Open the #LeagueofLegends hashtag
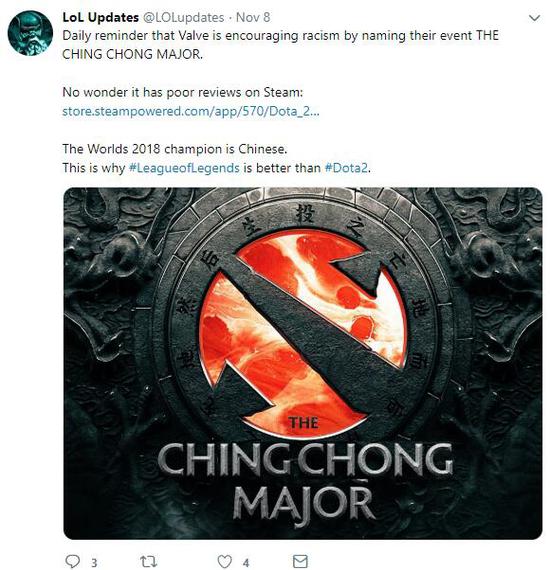The height and width of the screenshot is (570, 550). [184, 168]
